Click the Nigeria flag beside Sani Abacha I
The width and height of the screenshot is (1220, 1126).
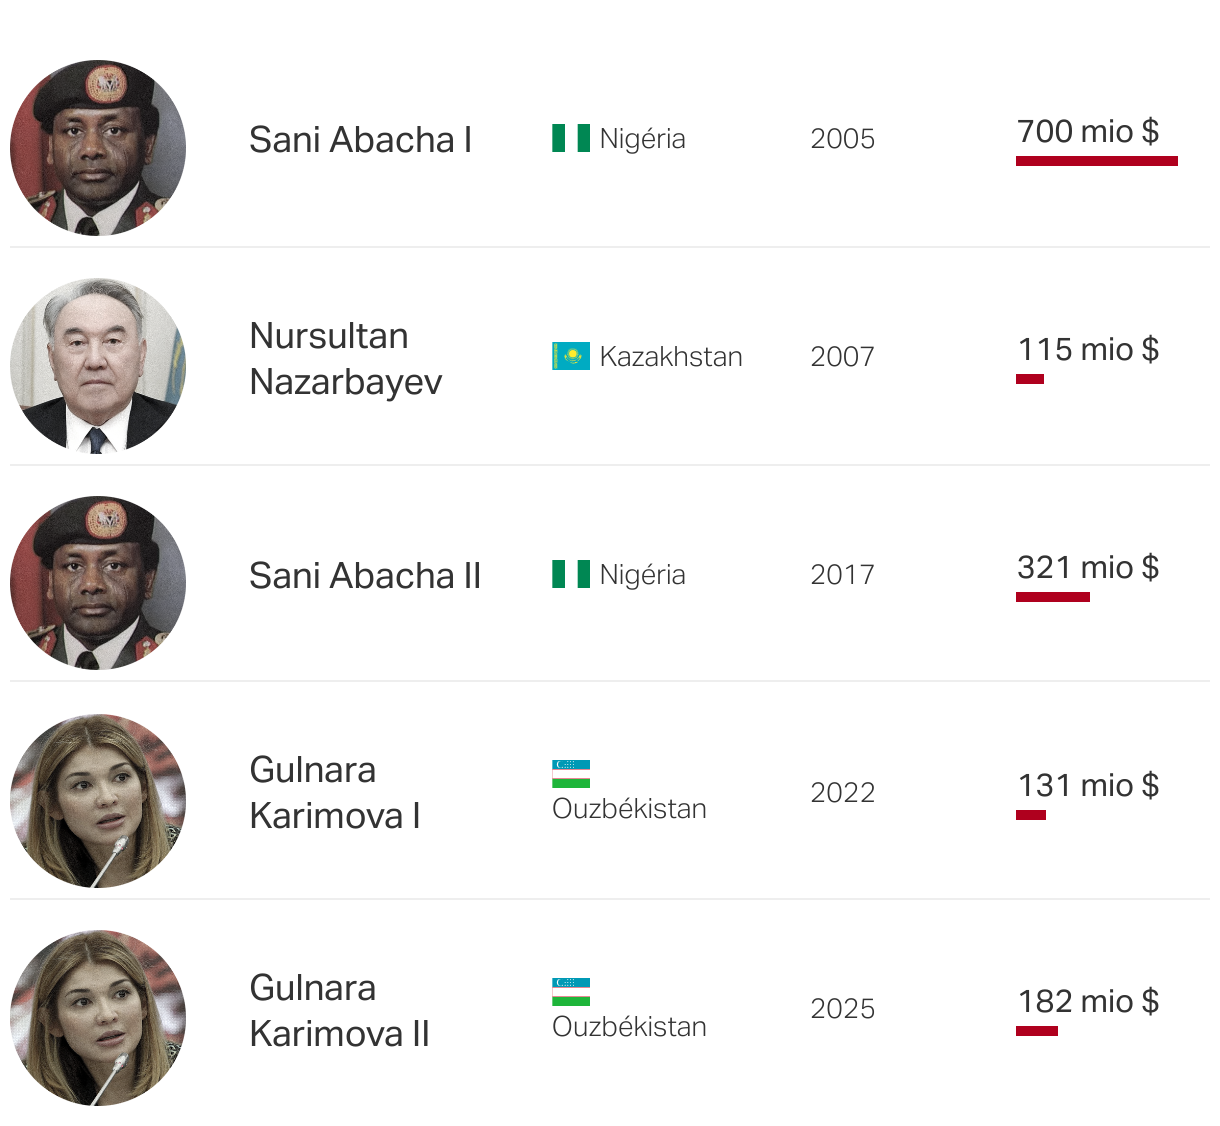571,138
